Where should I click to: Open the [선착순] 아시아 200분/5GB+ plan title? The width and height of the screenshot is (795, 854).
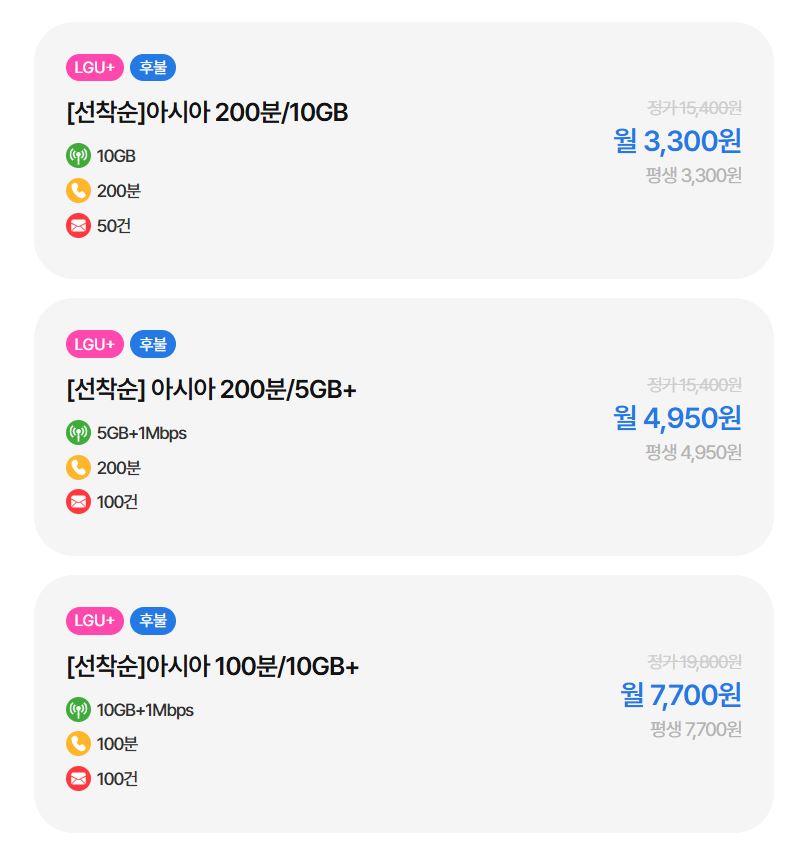[211, 390]
